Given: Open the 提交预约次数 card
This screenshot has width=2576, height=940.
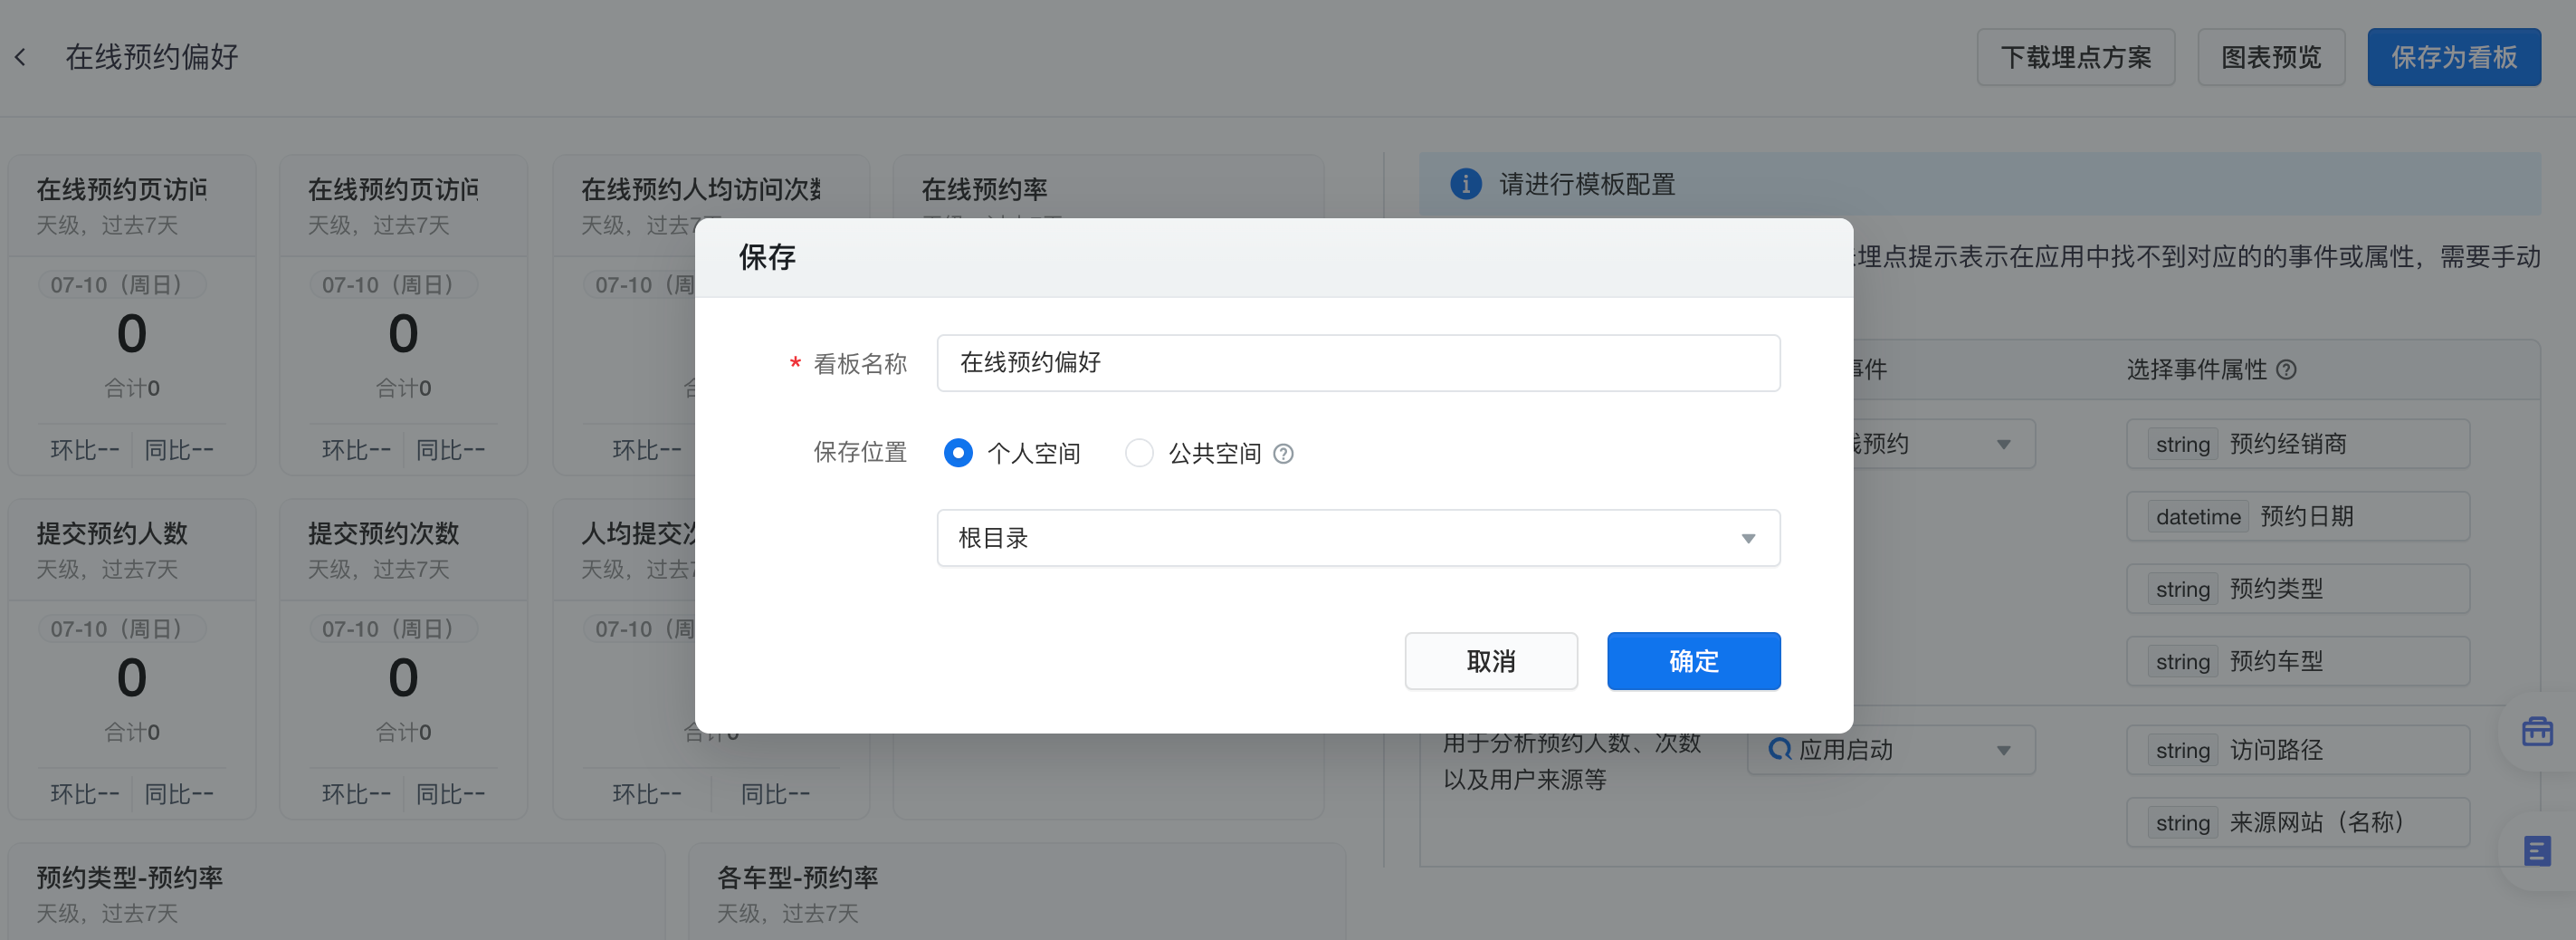Looking at the screenshot, I should click(403, 660).
